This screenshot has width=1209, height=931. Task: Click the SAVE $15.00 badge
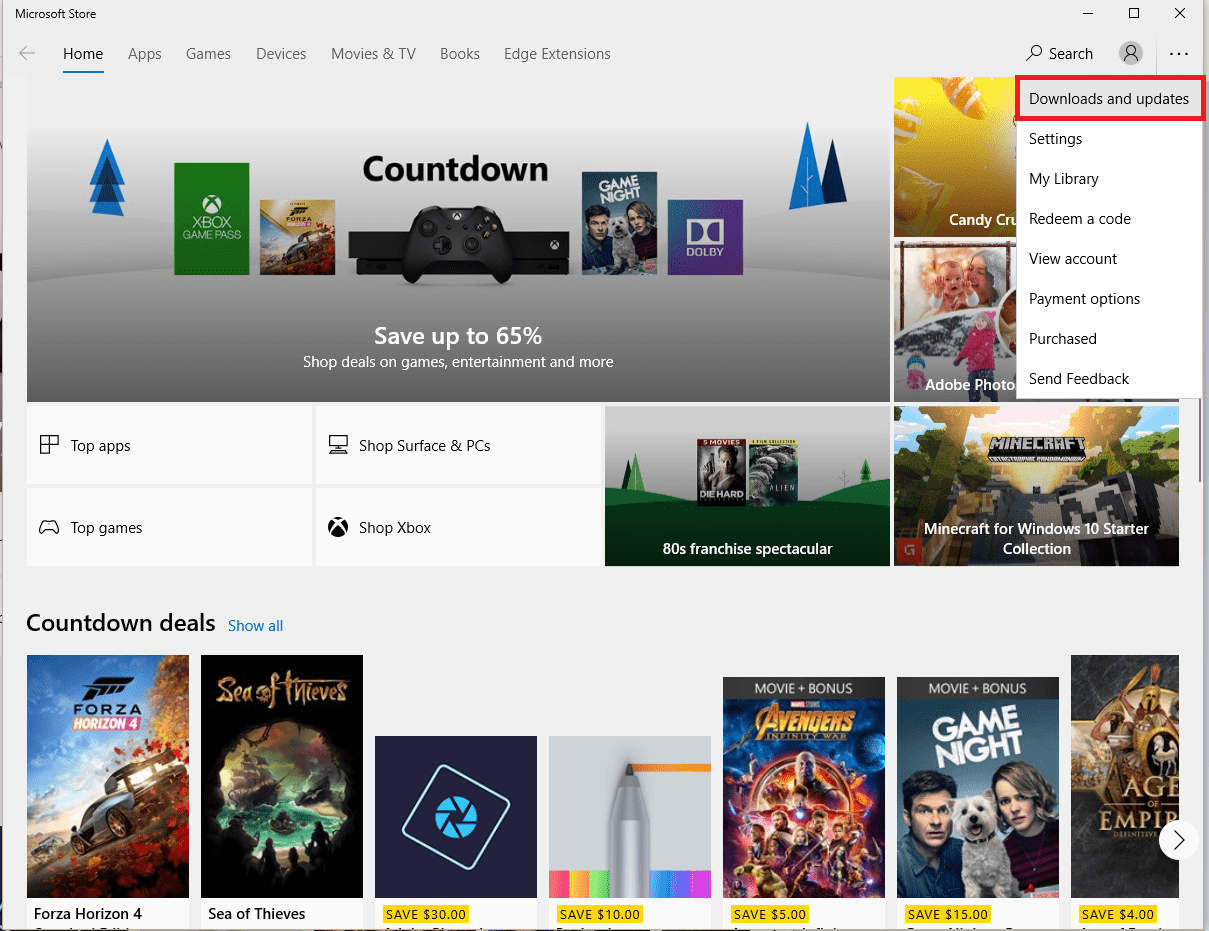947,914
